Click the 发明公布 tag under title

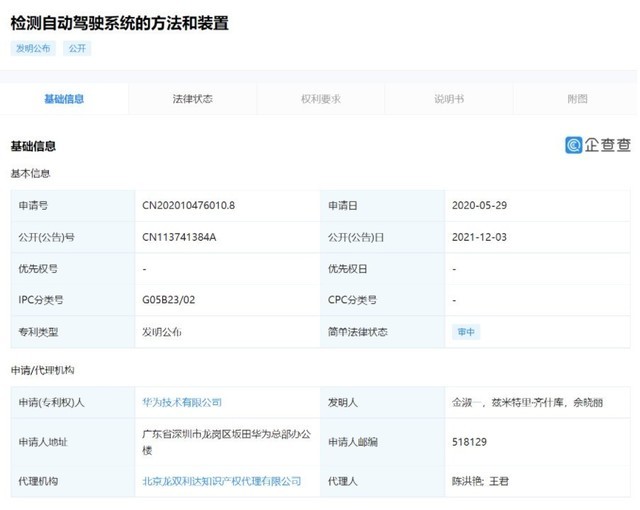(x=33, y=49)
